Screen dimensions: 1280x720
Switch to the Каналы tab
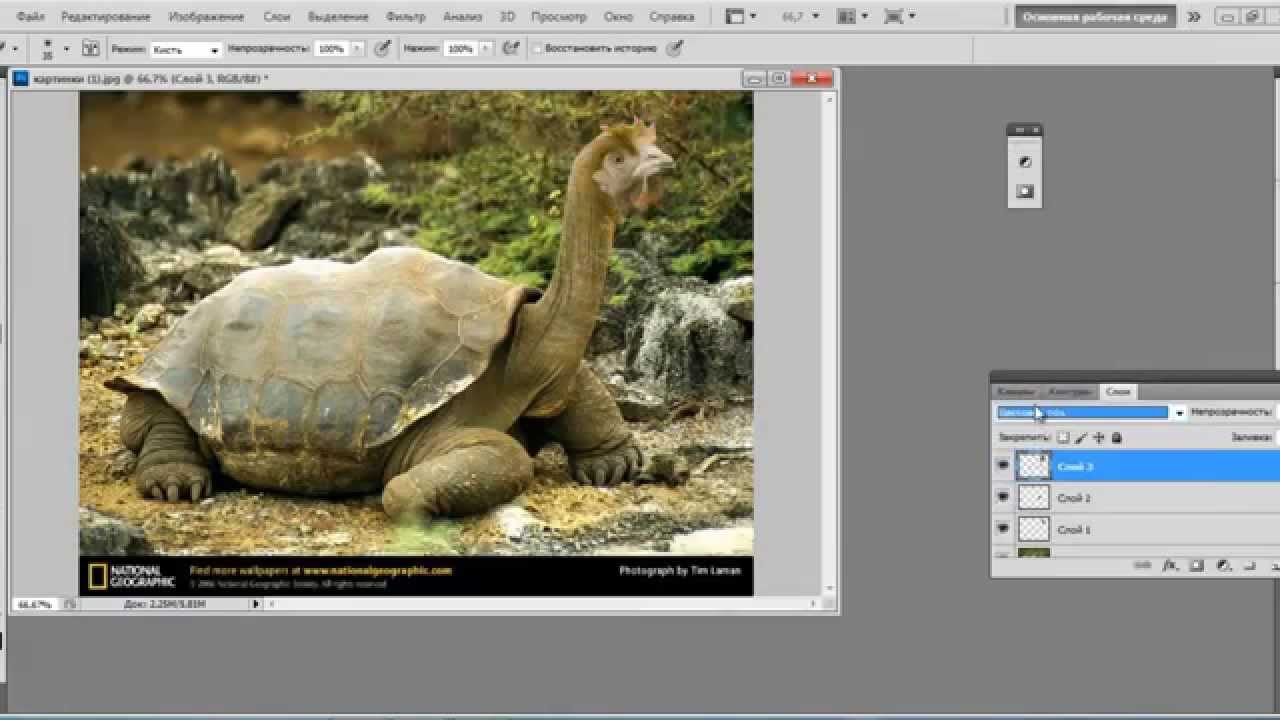coord(1016,392)
